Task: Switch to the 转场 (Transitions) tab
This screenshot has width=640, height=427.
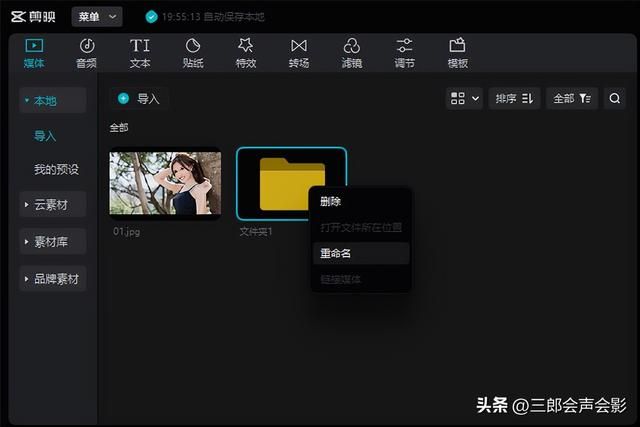Action: (299, 53)
